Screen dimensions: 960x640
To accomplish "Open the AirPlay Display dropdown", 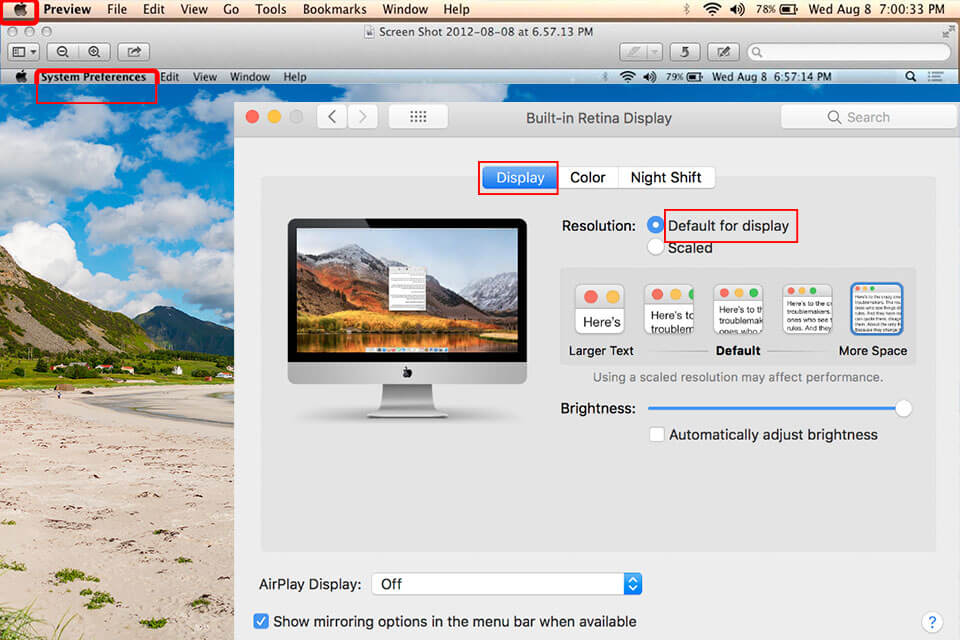I will pyautogui.click(x=506, y=584).
